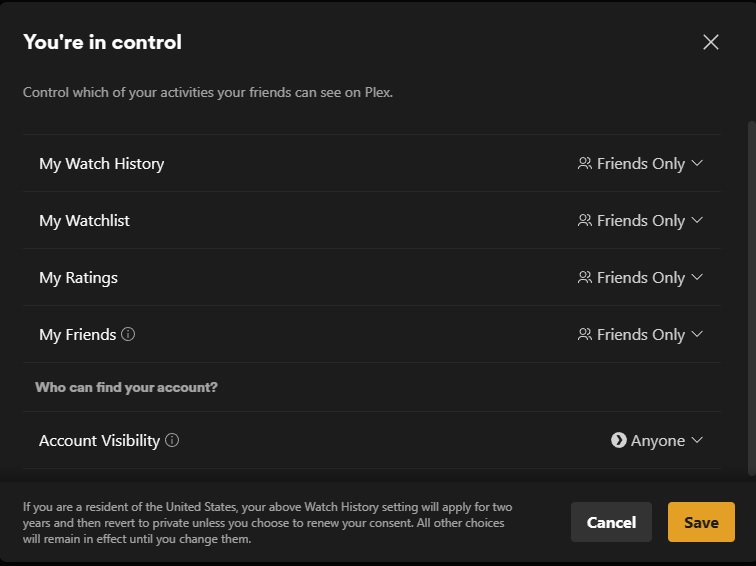Close the You're in control dialog
This screenshot has height=566, width=756.
pyautogui.click(x=711, y=42)
